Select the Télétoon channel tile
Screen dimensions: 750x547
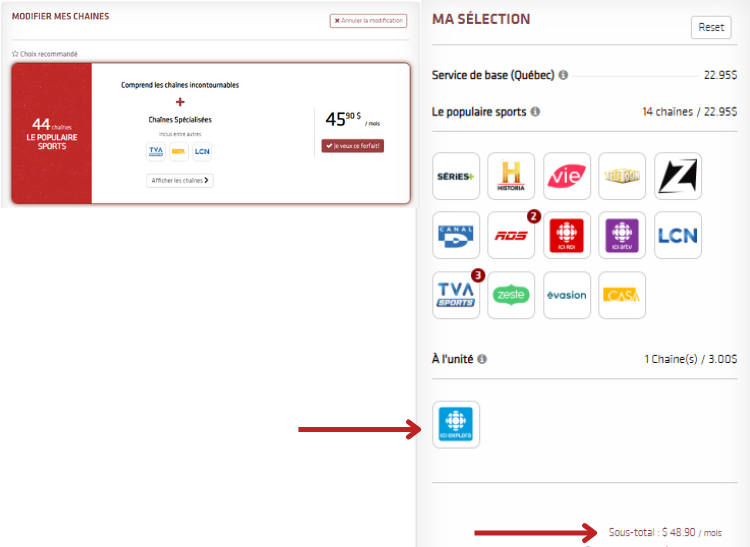622,177
